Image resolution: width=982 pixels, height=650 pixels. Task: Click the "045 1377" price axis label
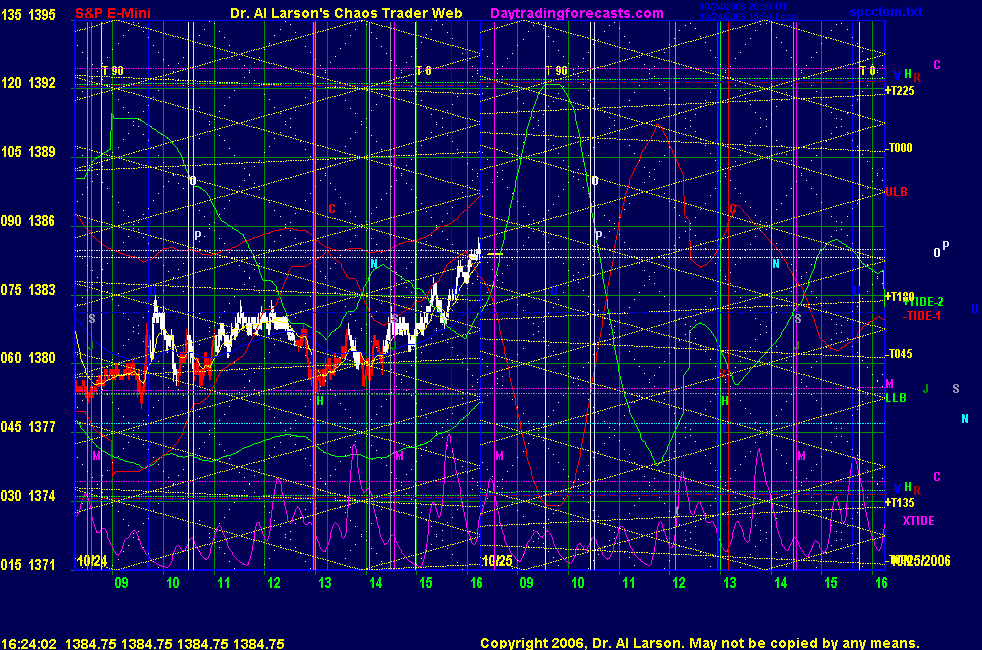[x=28, y=427]
